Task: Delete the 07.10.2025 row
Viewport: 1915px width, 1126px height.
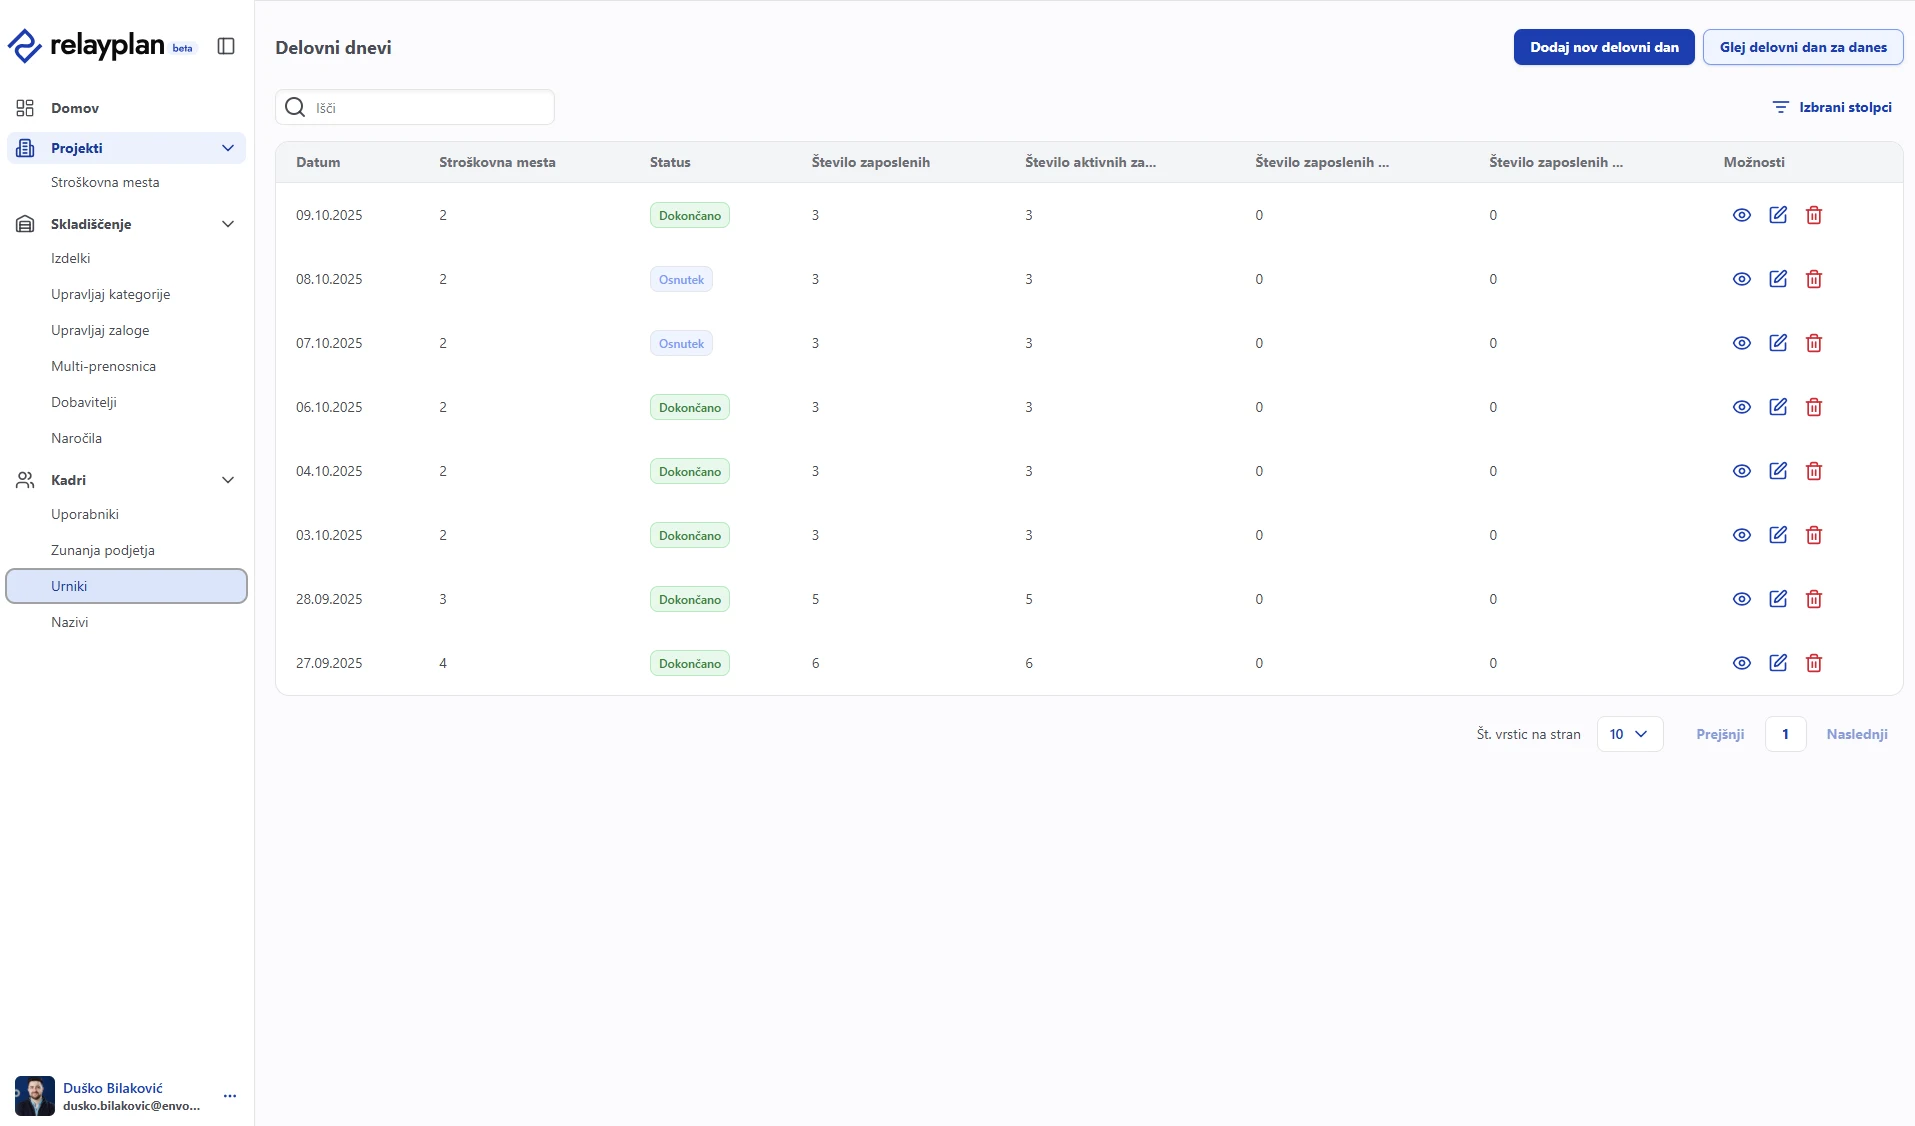Action: point(1814,343)
